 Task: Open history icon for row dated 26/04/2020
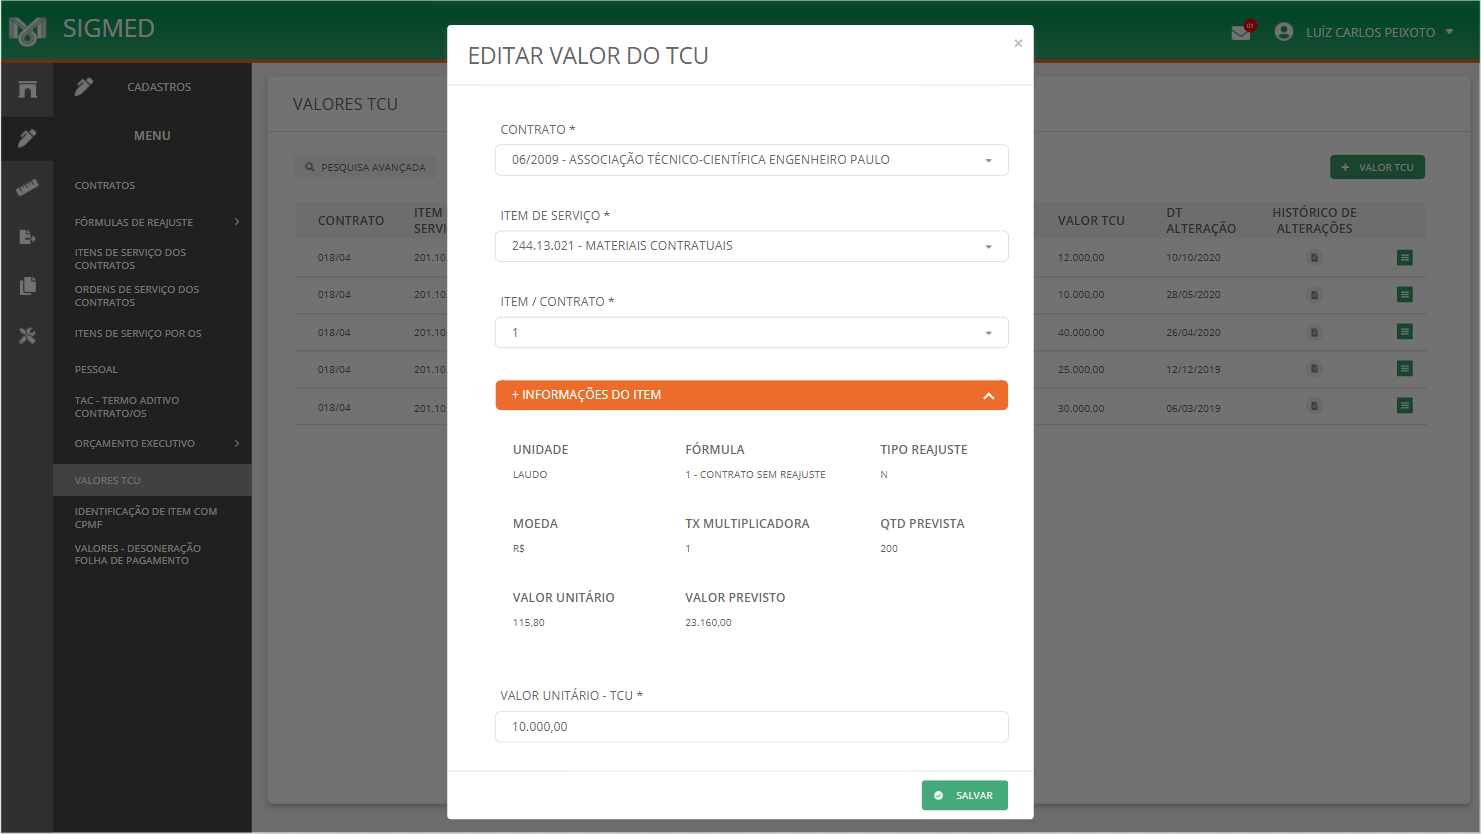tap(1314, 332)
